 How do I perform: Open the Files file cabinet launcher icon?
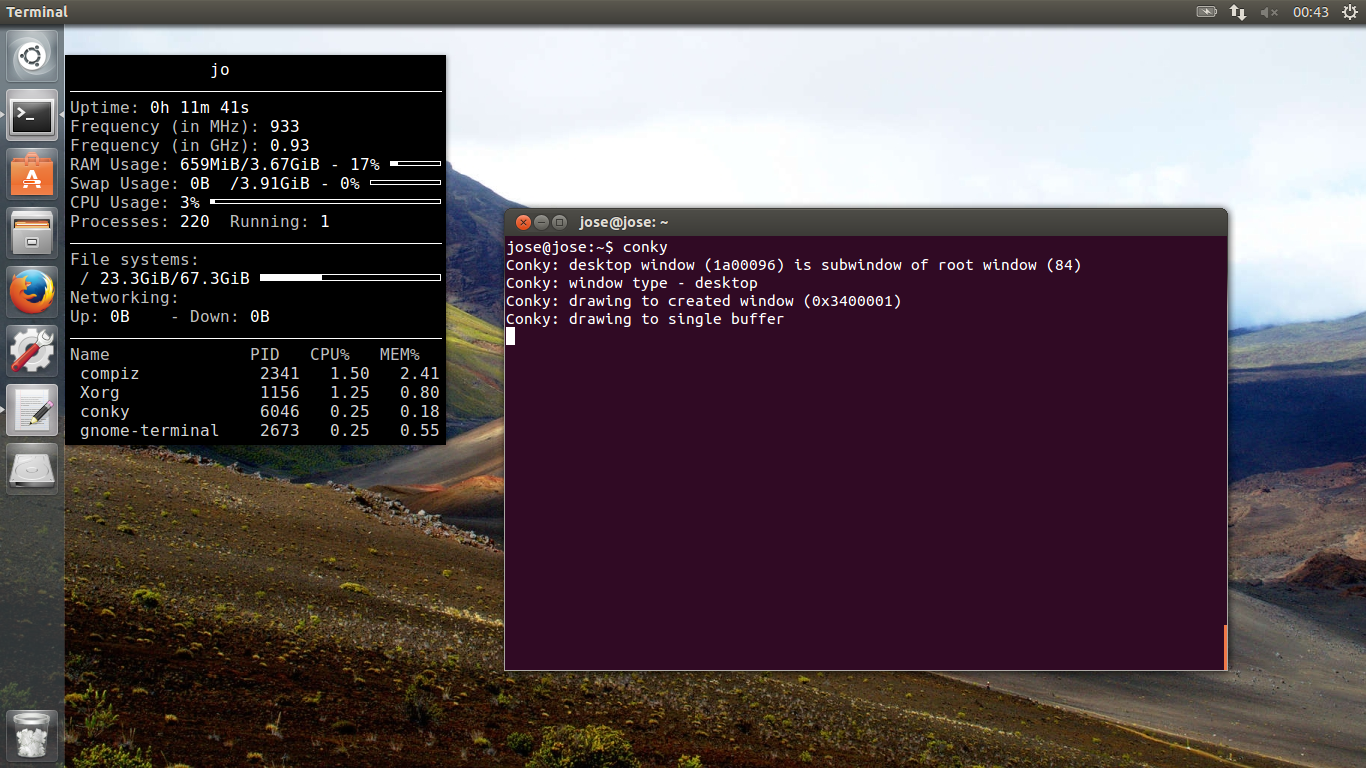click(32, 233)
